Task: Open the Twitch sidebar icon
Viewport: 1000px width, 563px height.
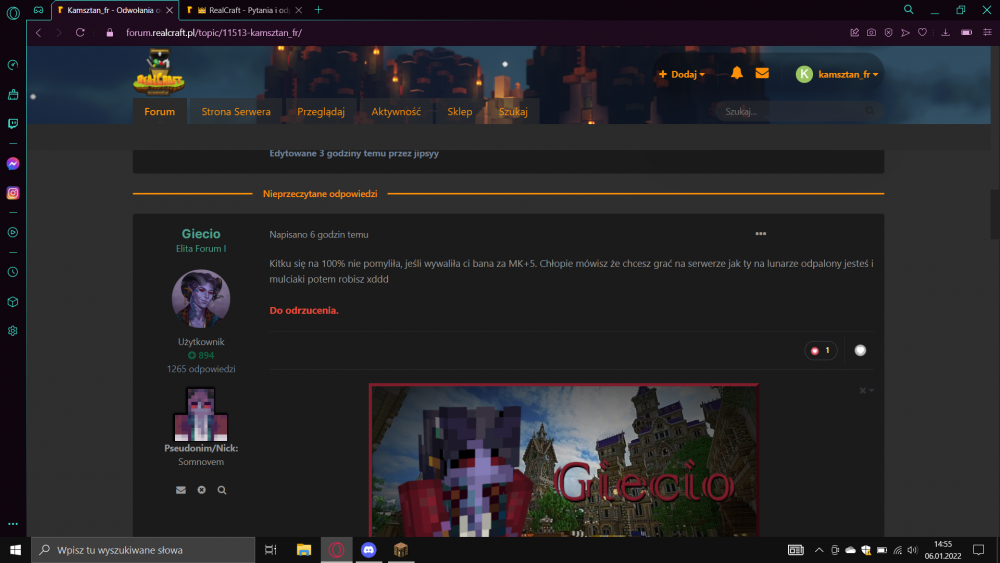Action: [13, 124]
